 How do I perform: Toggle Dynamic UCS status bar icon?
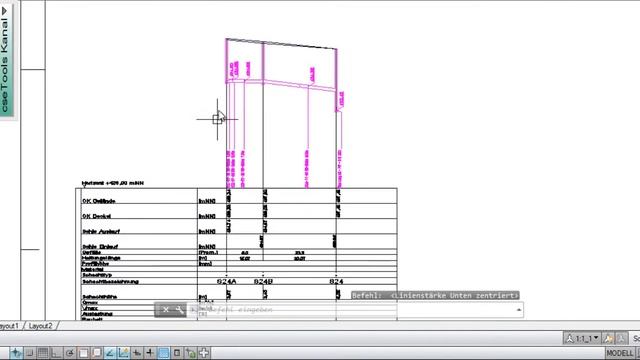tap(123, 353)
